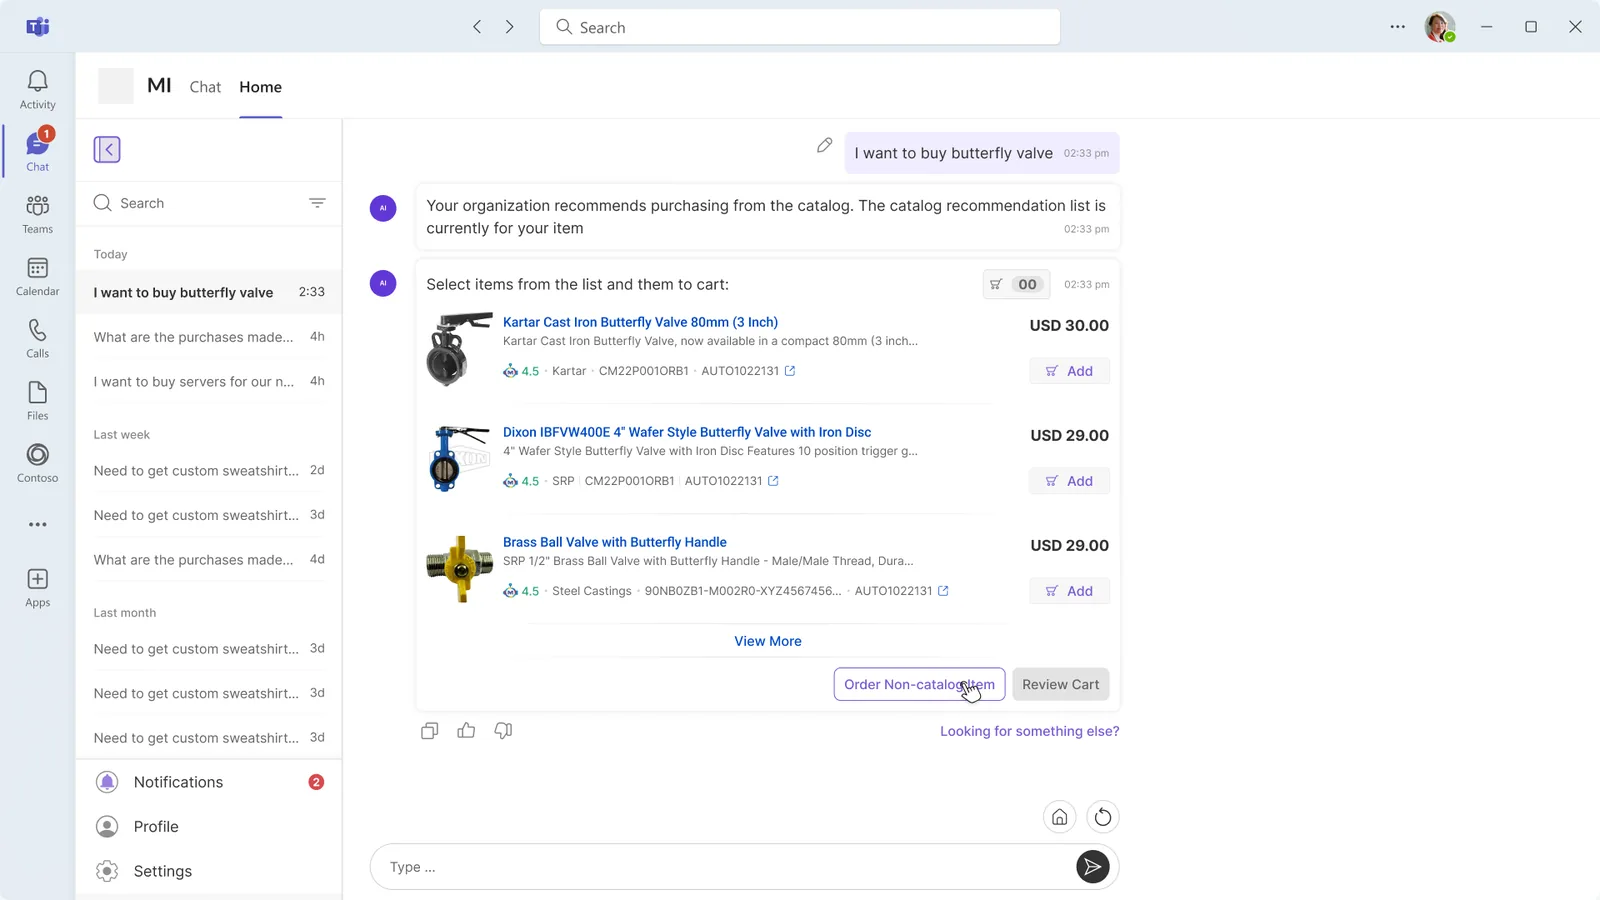The image size is (1600, 900).
Task: Open external link for Dixon valve
Action: pos(773,481)
